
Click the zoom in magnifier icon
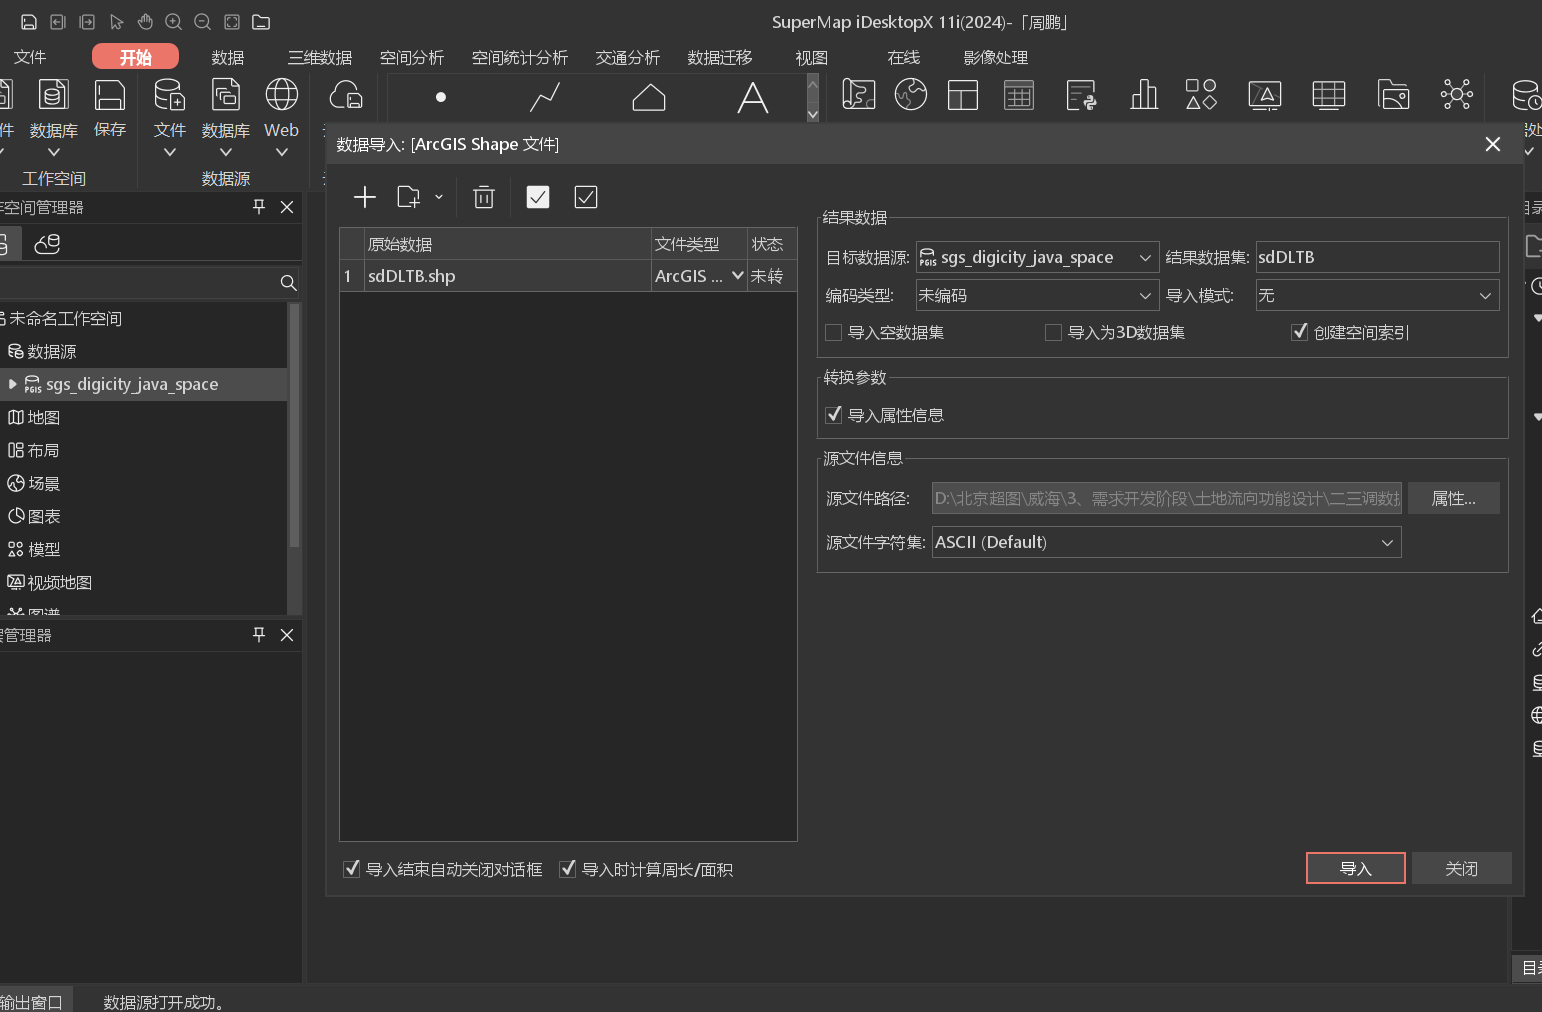(174, 22)
